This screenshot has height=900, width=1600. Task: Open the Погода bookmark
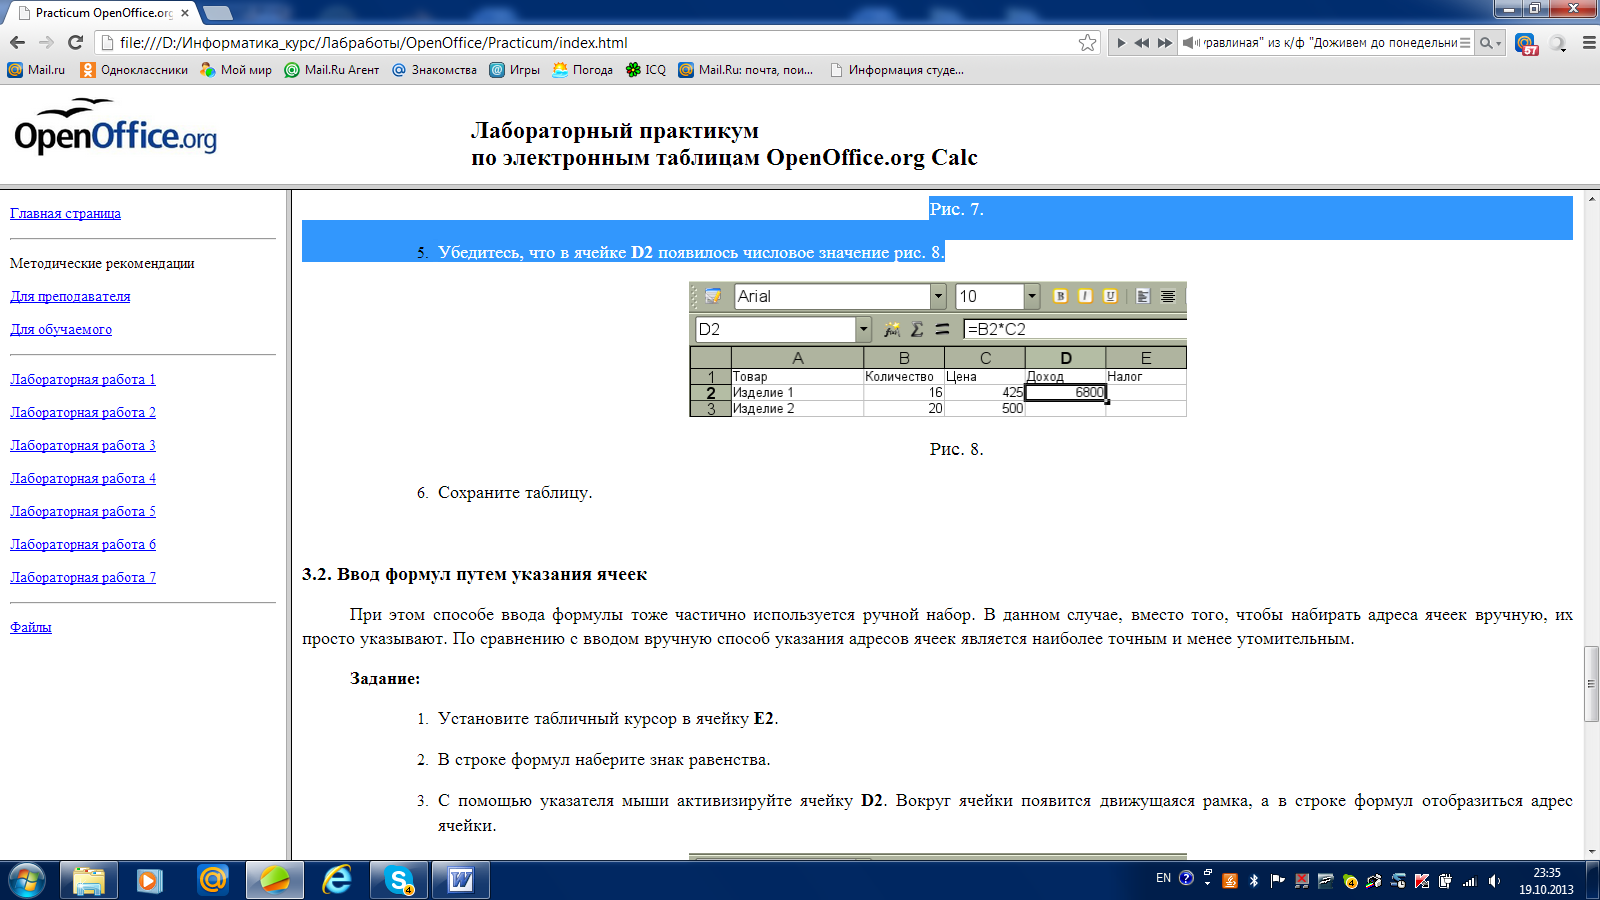click(582, 70)
